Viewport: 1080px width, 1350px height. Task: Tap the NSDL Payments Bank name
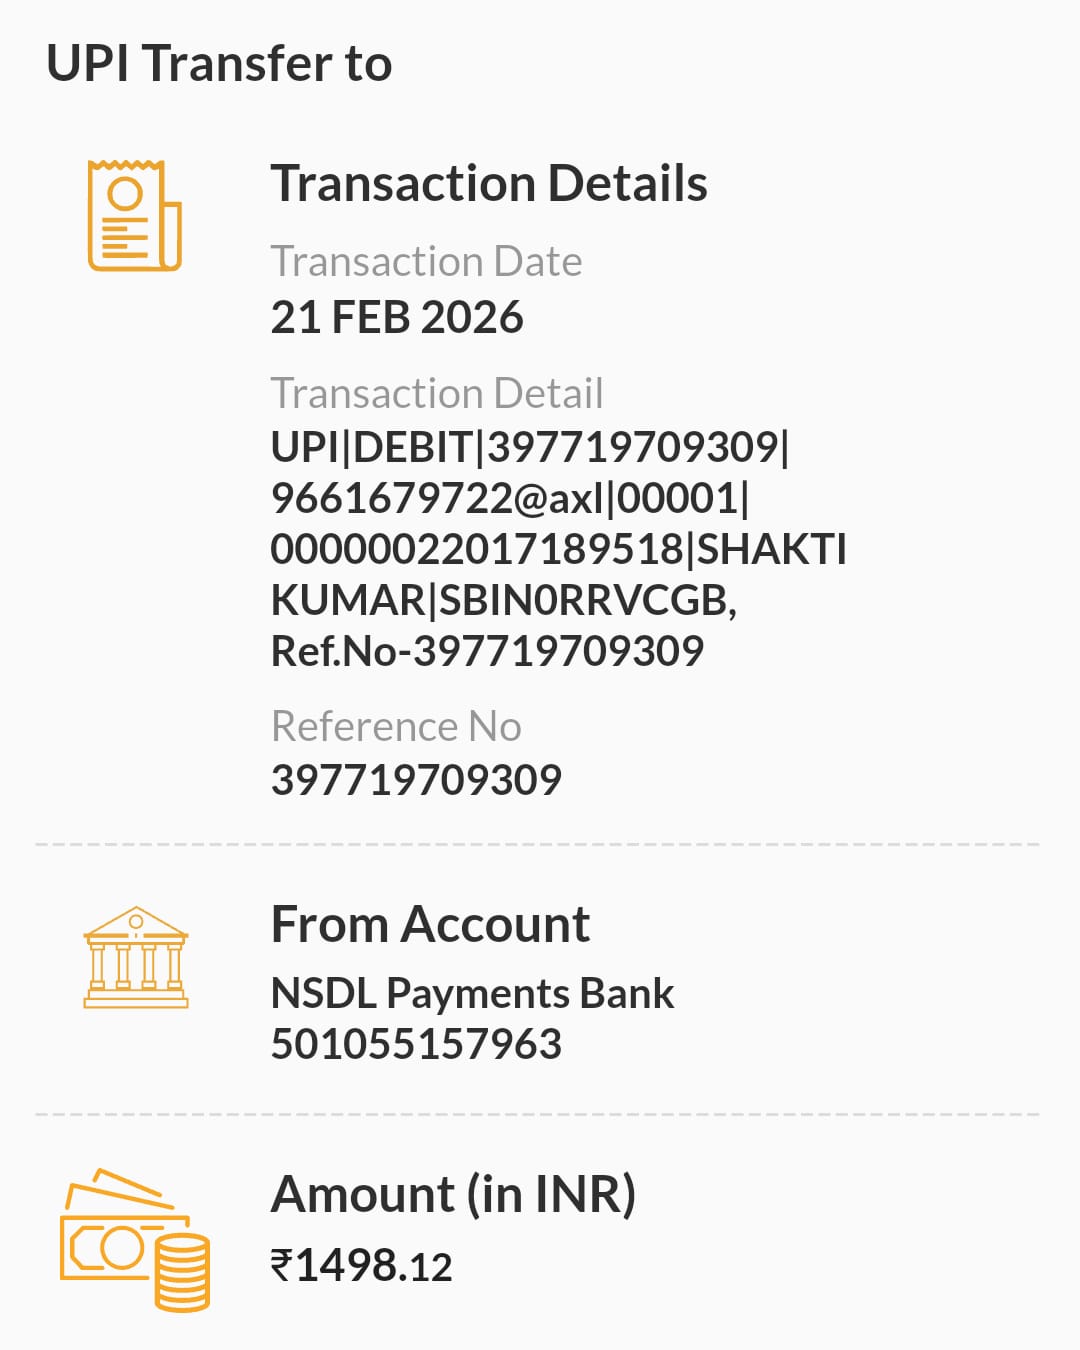(472, 993)
